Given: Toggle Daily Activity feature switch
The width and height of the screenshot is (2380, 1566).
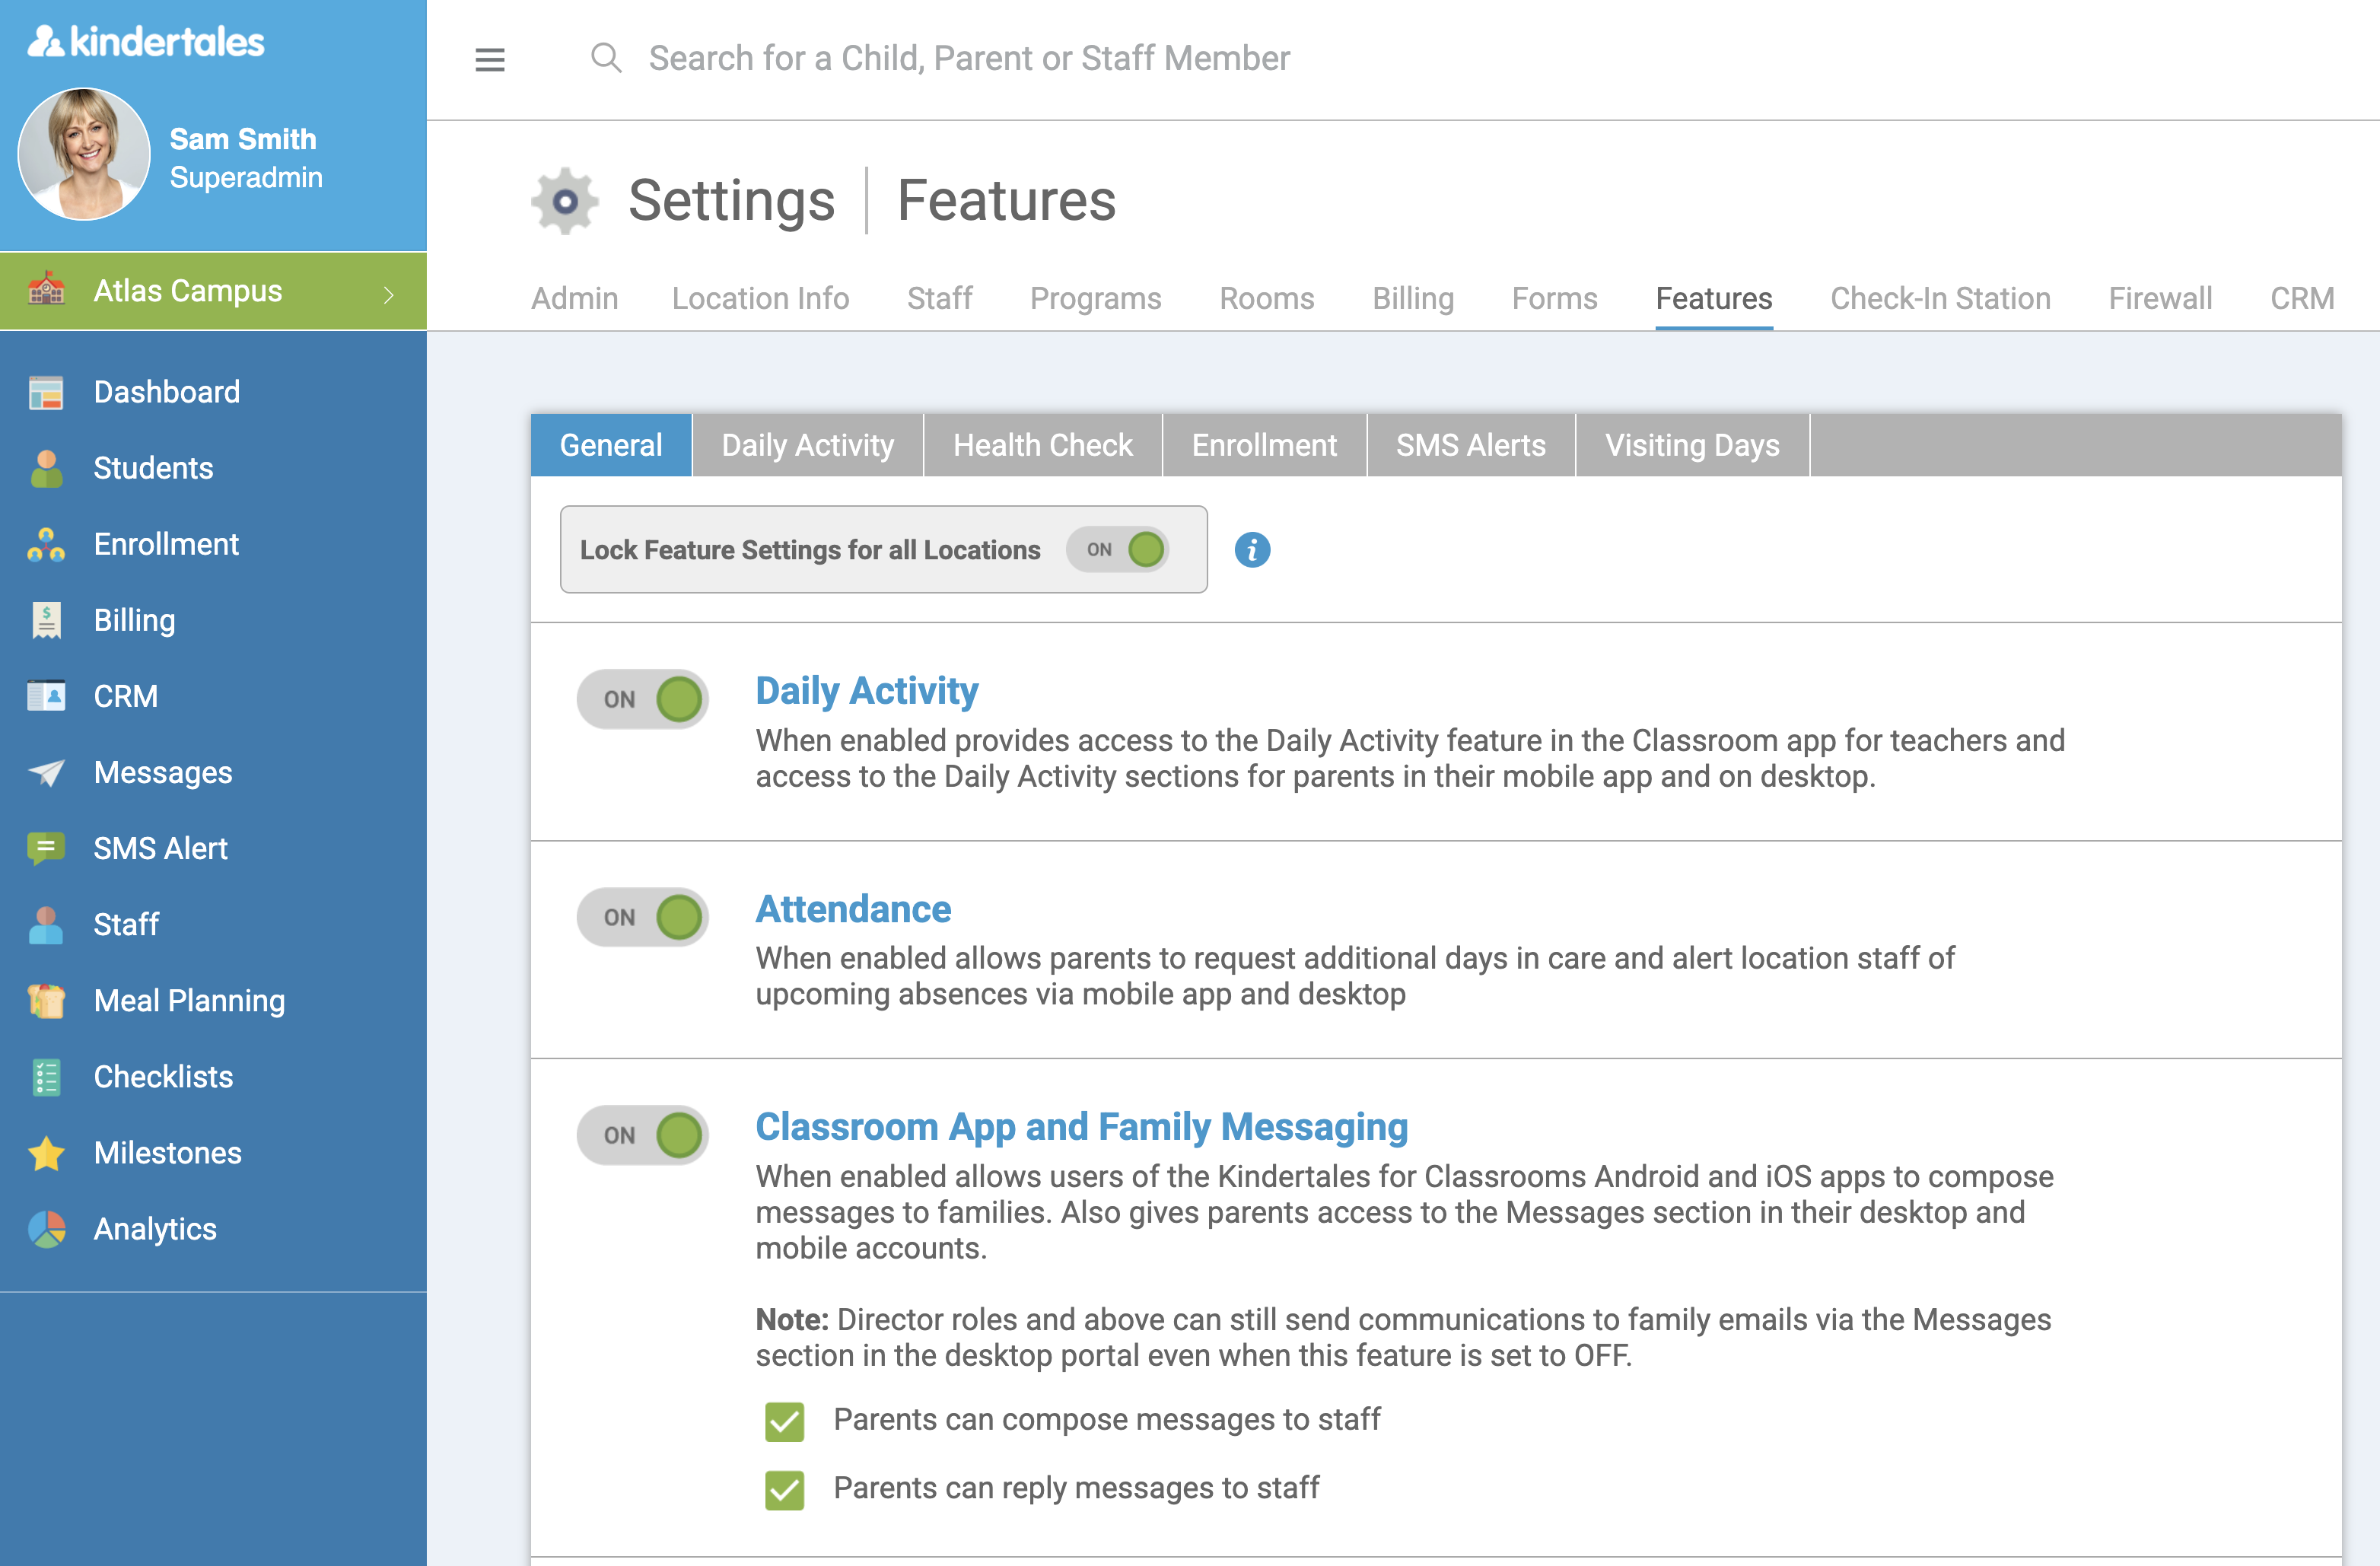Looking at the screenshot, I should tap(643, 699).
